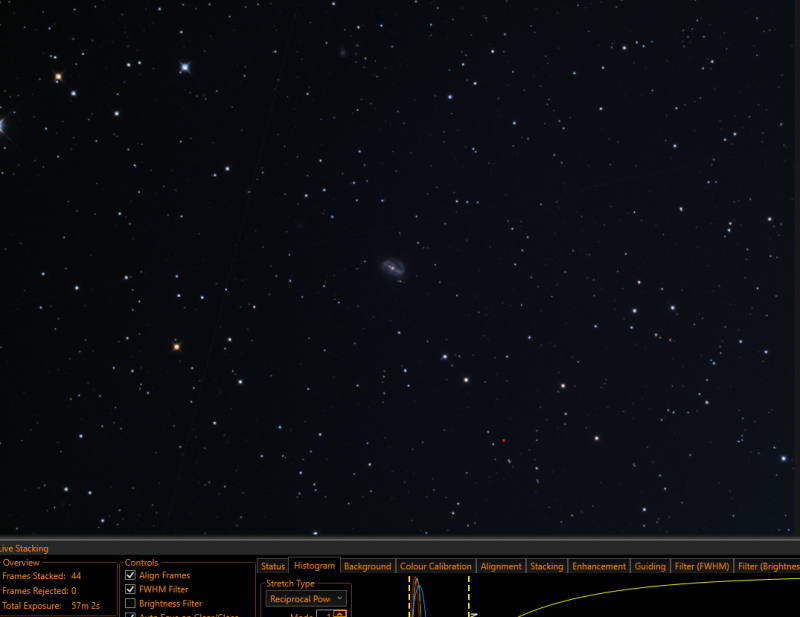
Task: Open the Enhancement tab
Action: point(599,566)
